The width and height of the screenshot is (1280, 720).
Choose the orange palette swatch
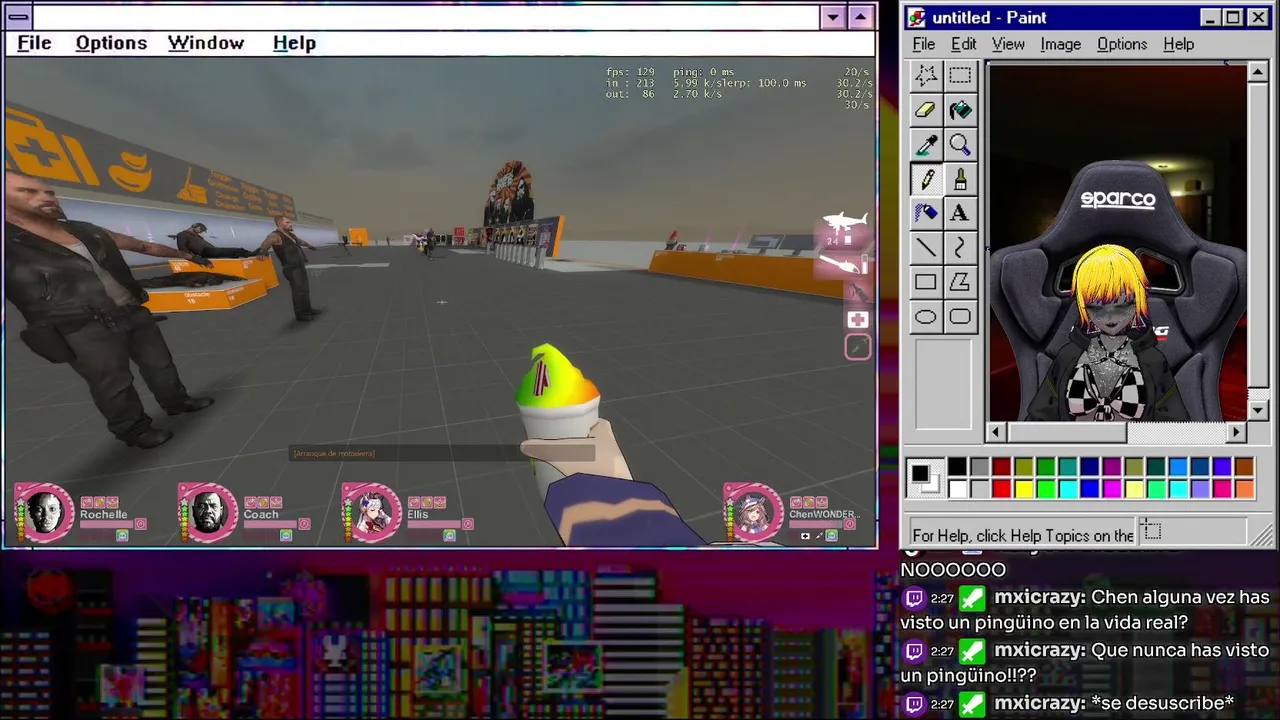pos(1243,488)
